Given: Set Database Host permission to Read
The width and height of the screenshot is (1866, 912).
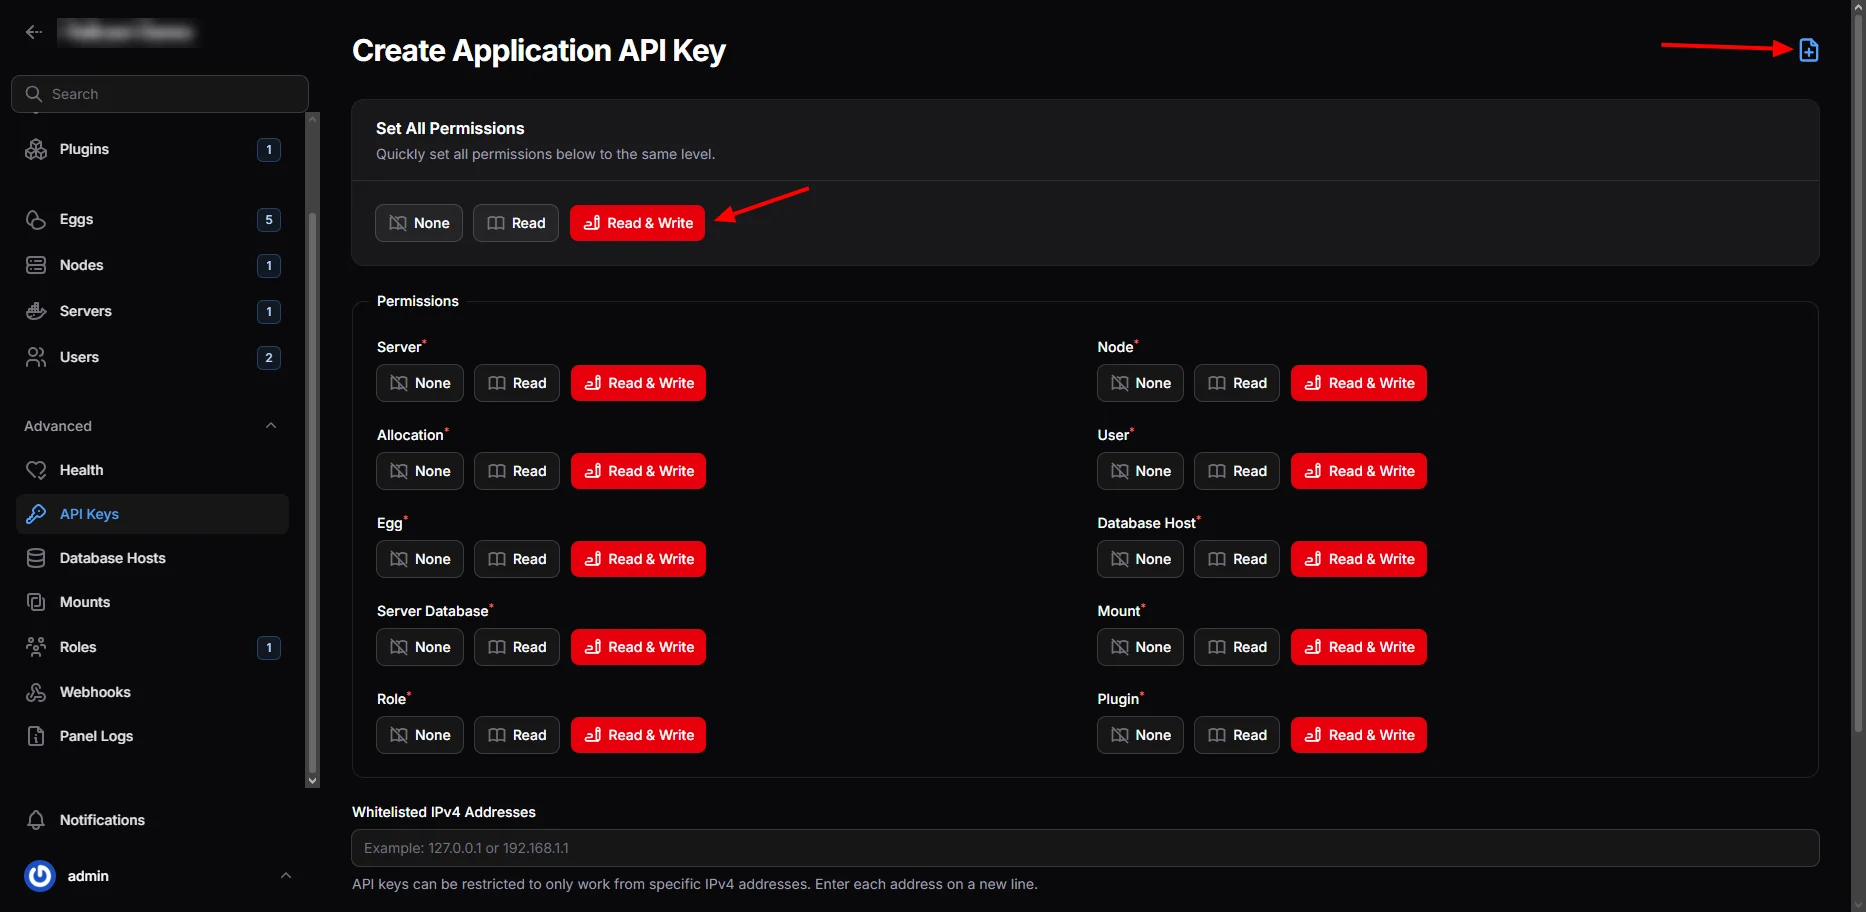Looking at the screenshot, I should pyautogui.click(x=1237, y=559).
